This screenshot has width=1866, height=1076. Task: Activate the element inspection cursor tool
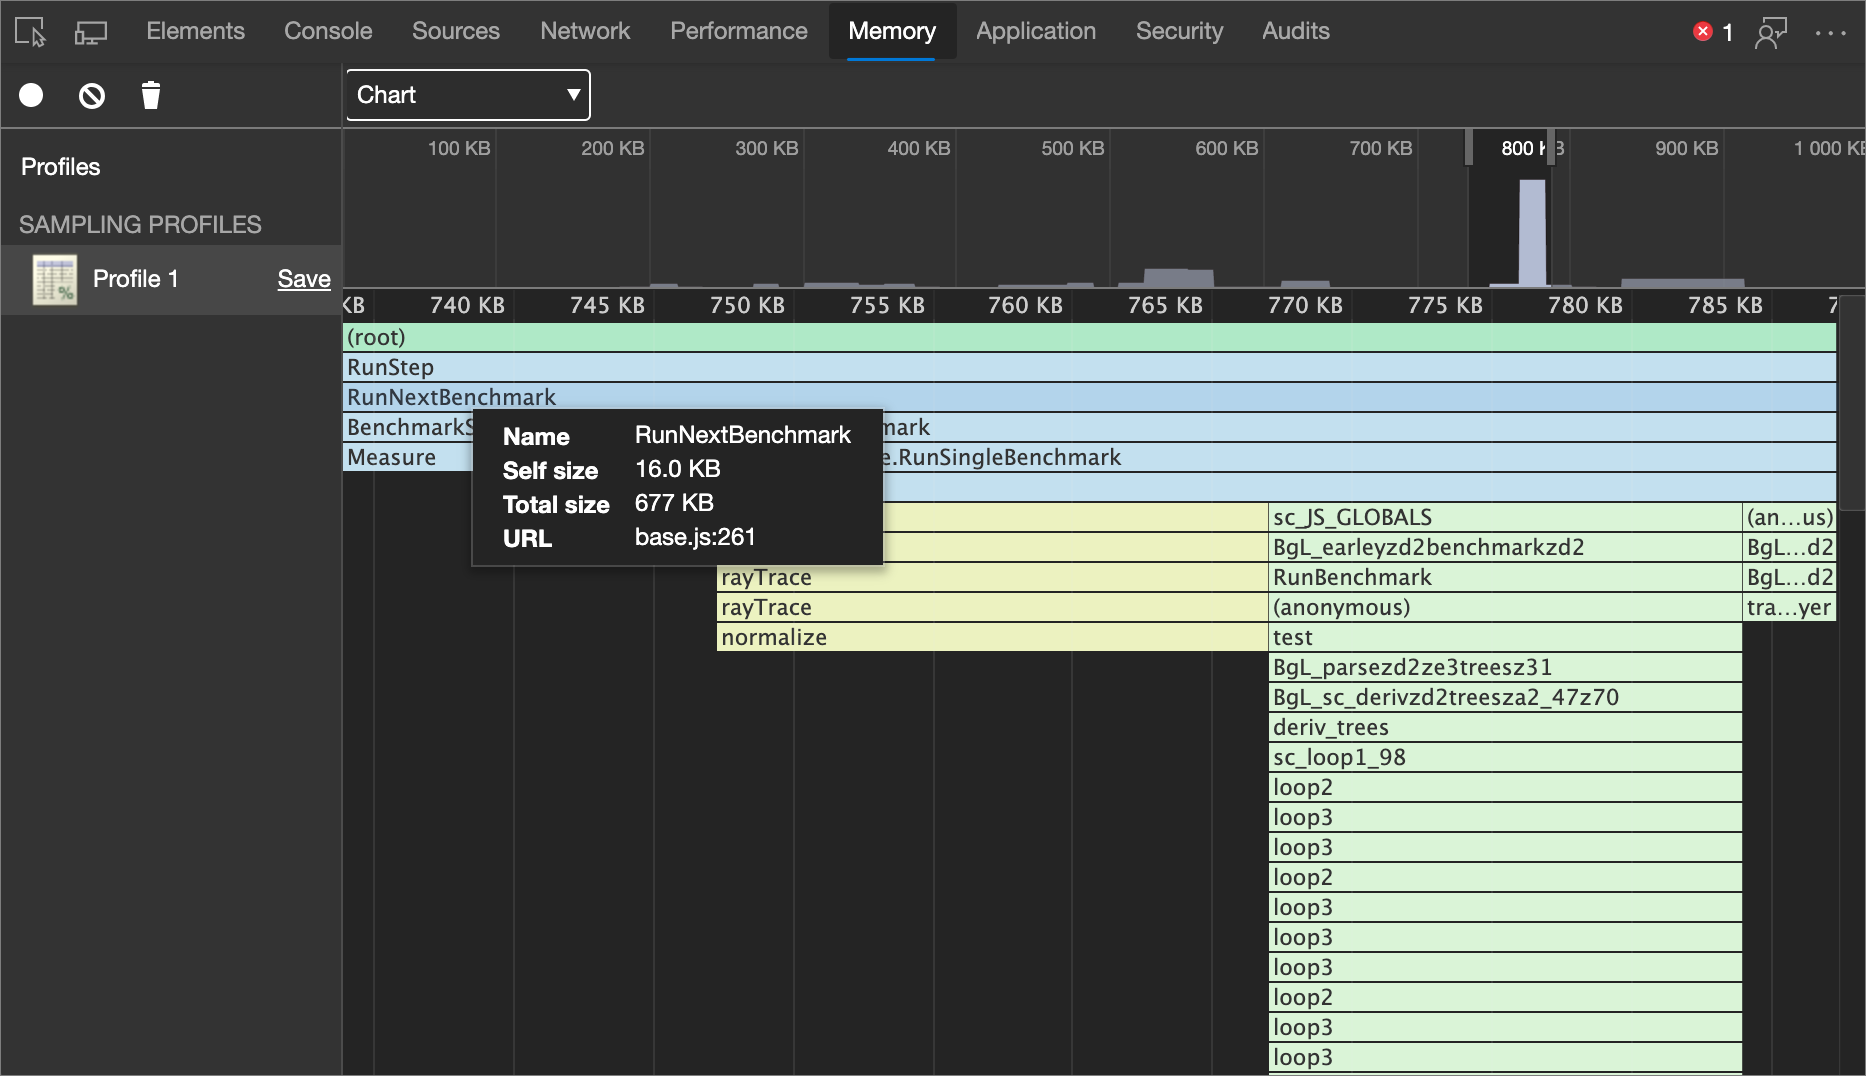point(30,31)
